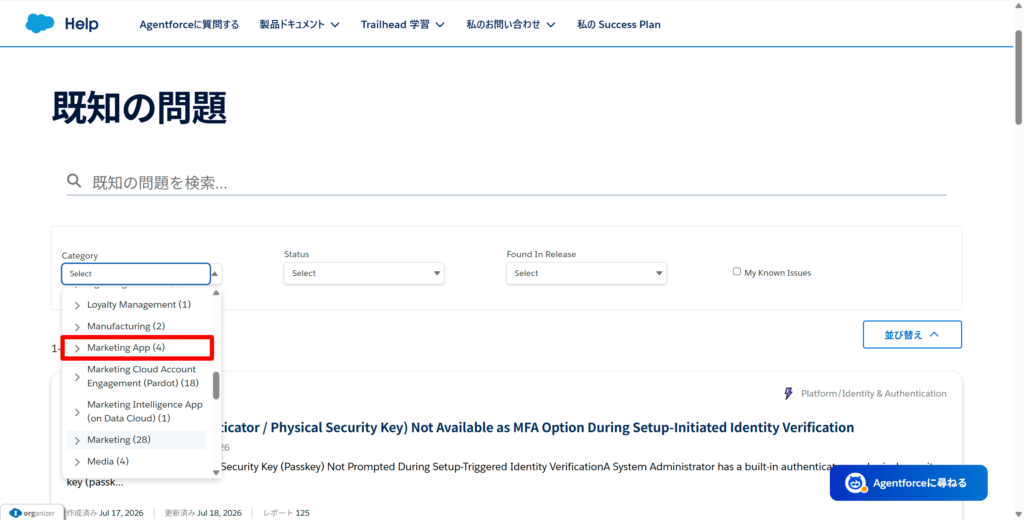The width and height of the screenshot is (1024, 520).
Task: Click the lightning bolt category icon
Action: pyautogui.click(x=788, y=393)
